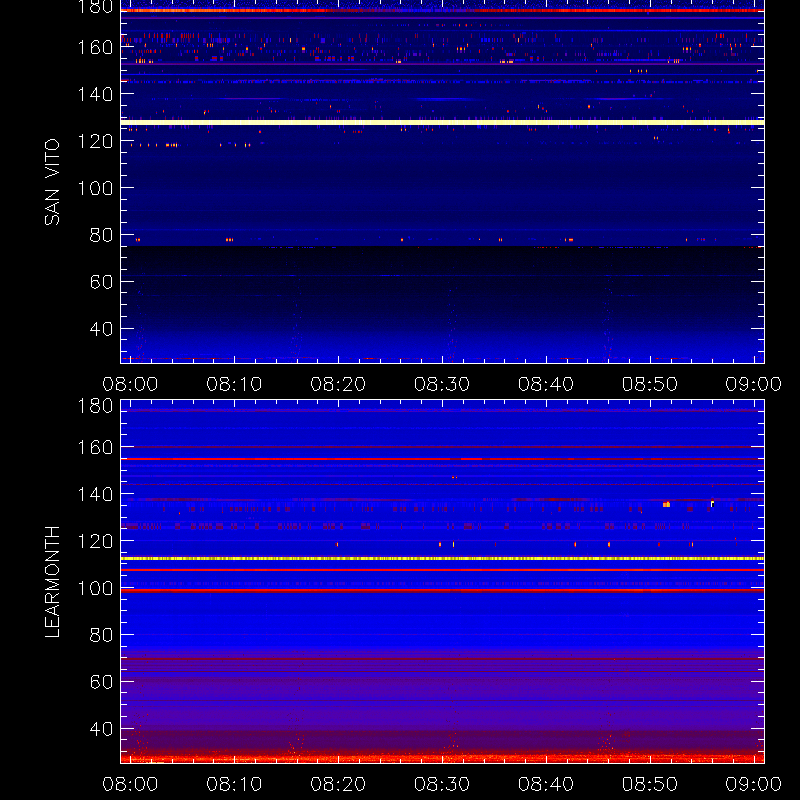Click the 08:40 time label under SAN VITO plot
Viewport: 800px width, 800px height.
click(546, 384)
